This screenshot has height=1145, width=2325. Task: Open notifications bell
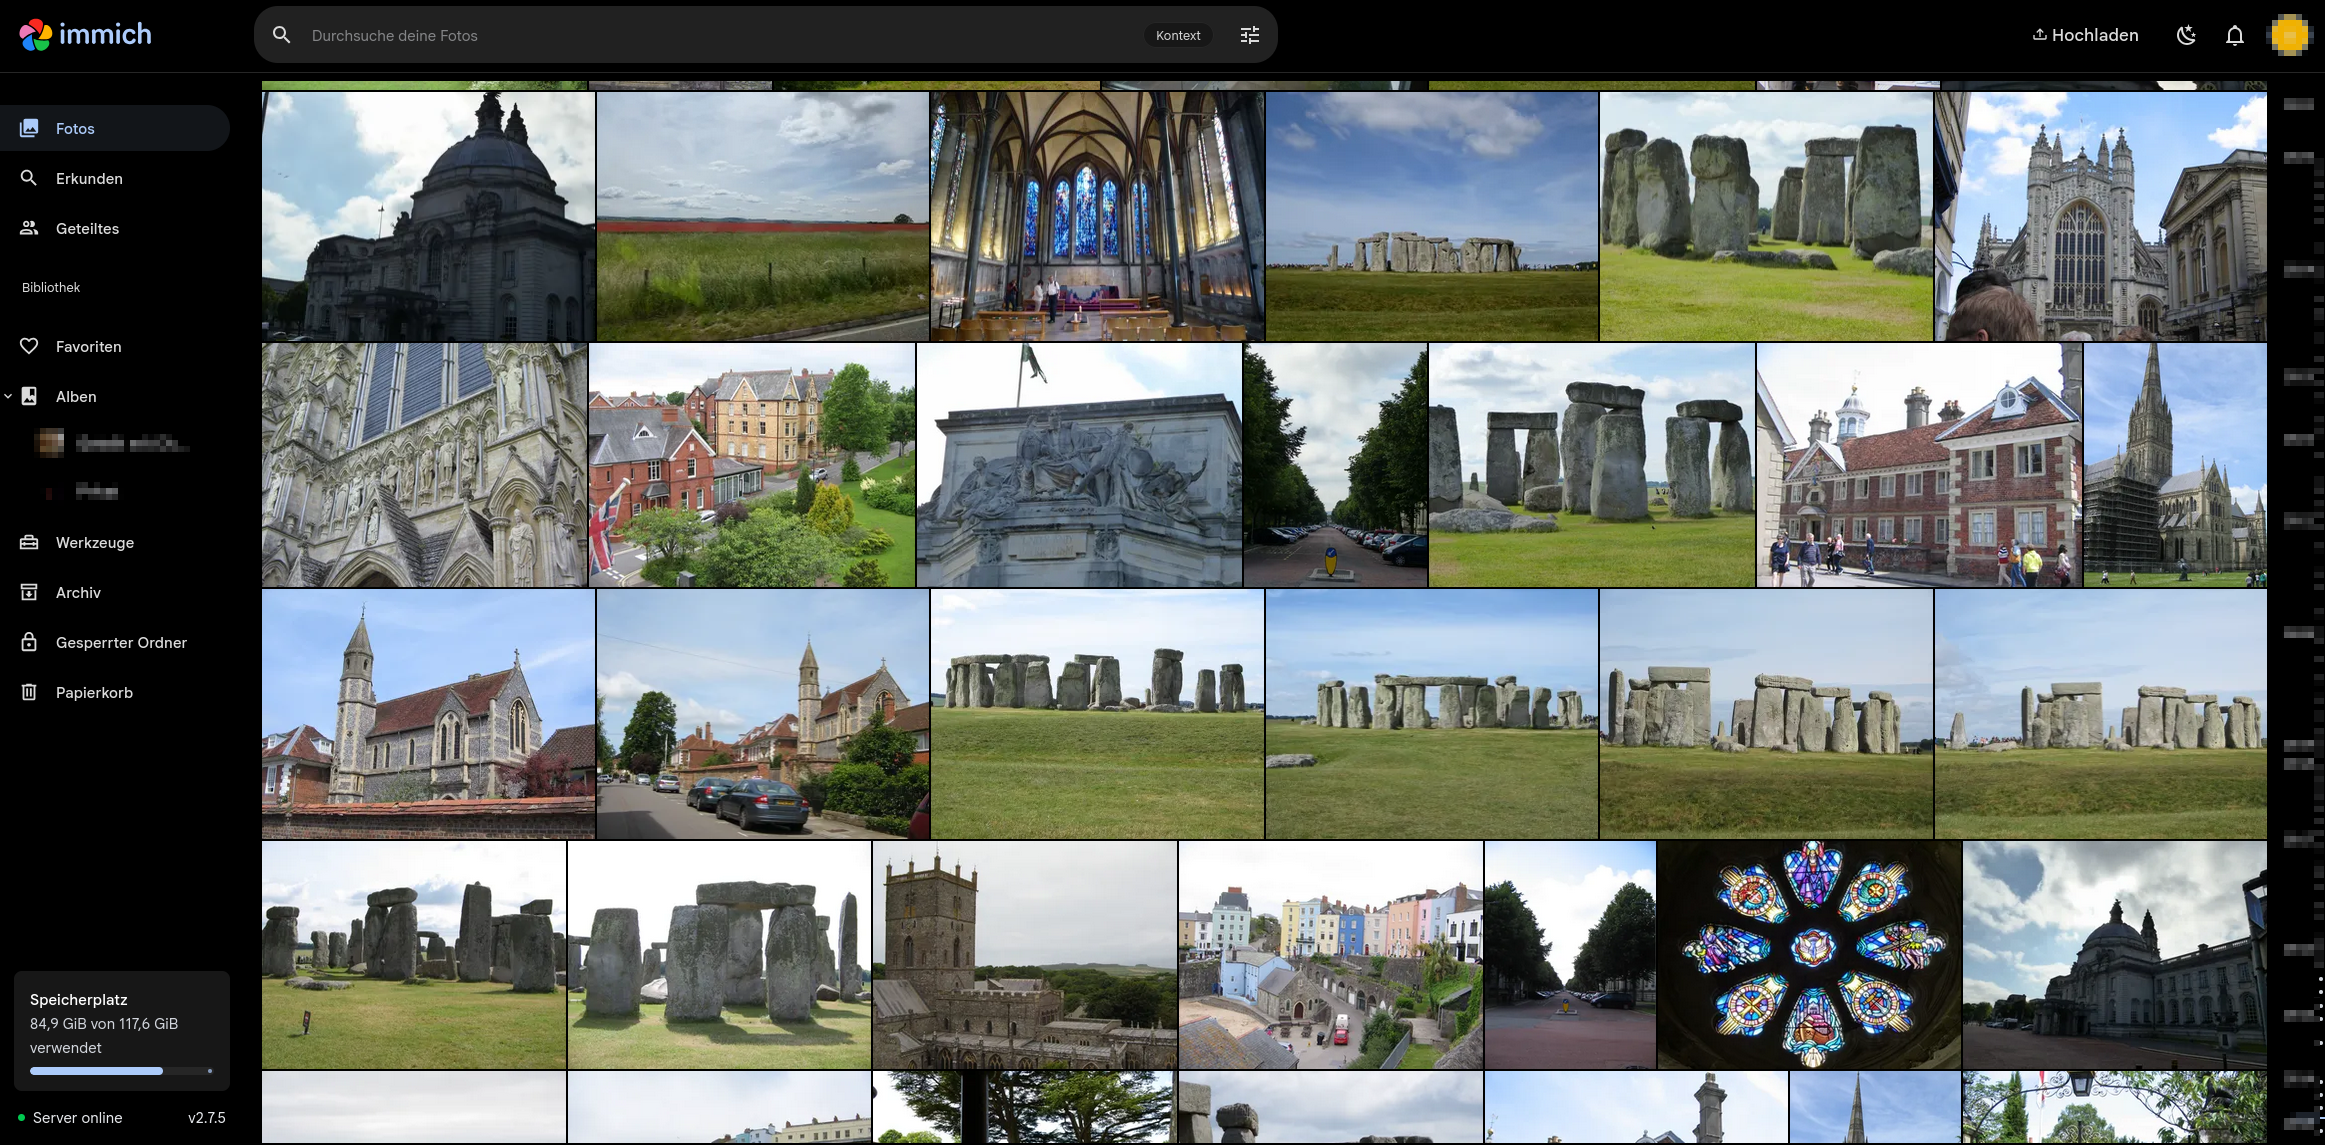(2235, 35)
